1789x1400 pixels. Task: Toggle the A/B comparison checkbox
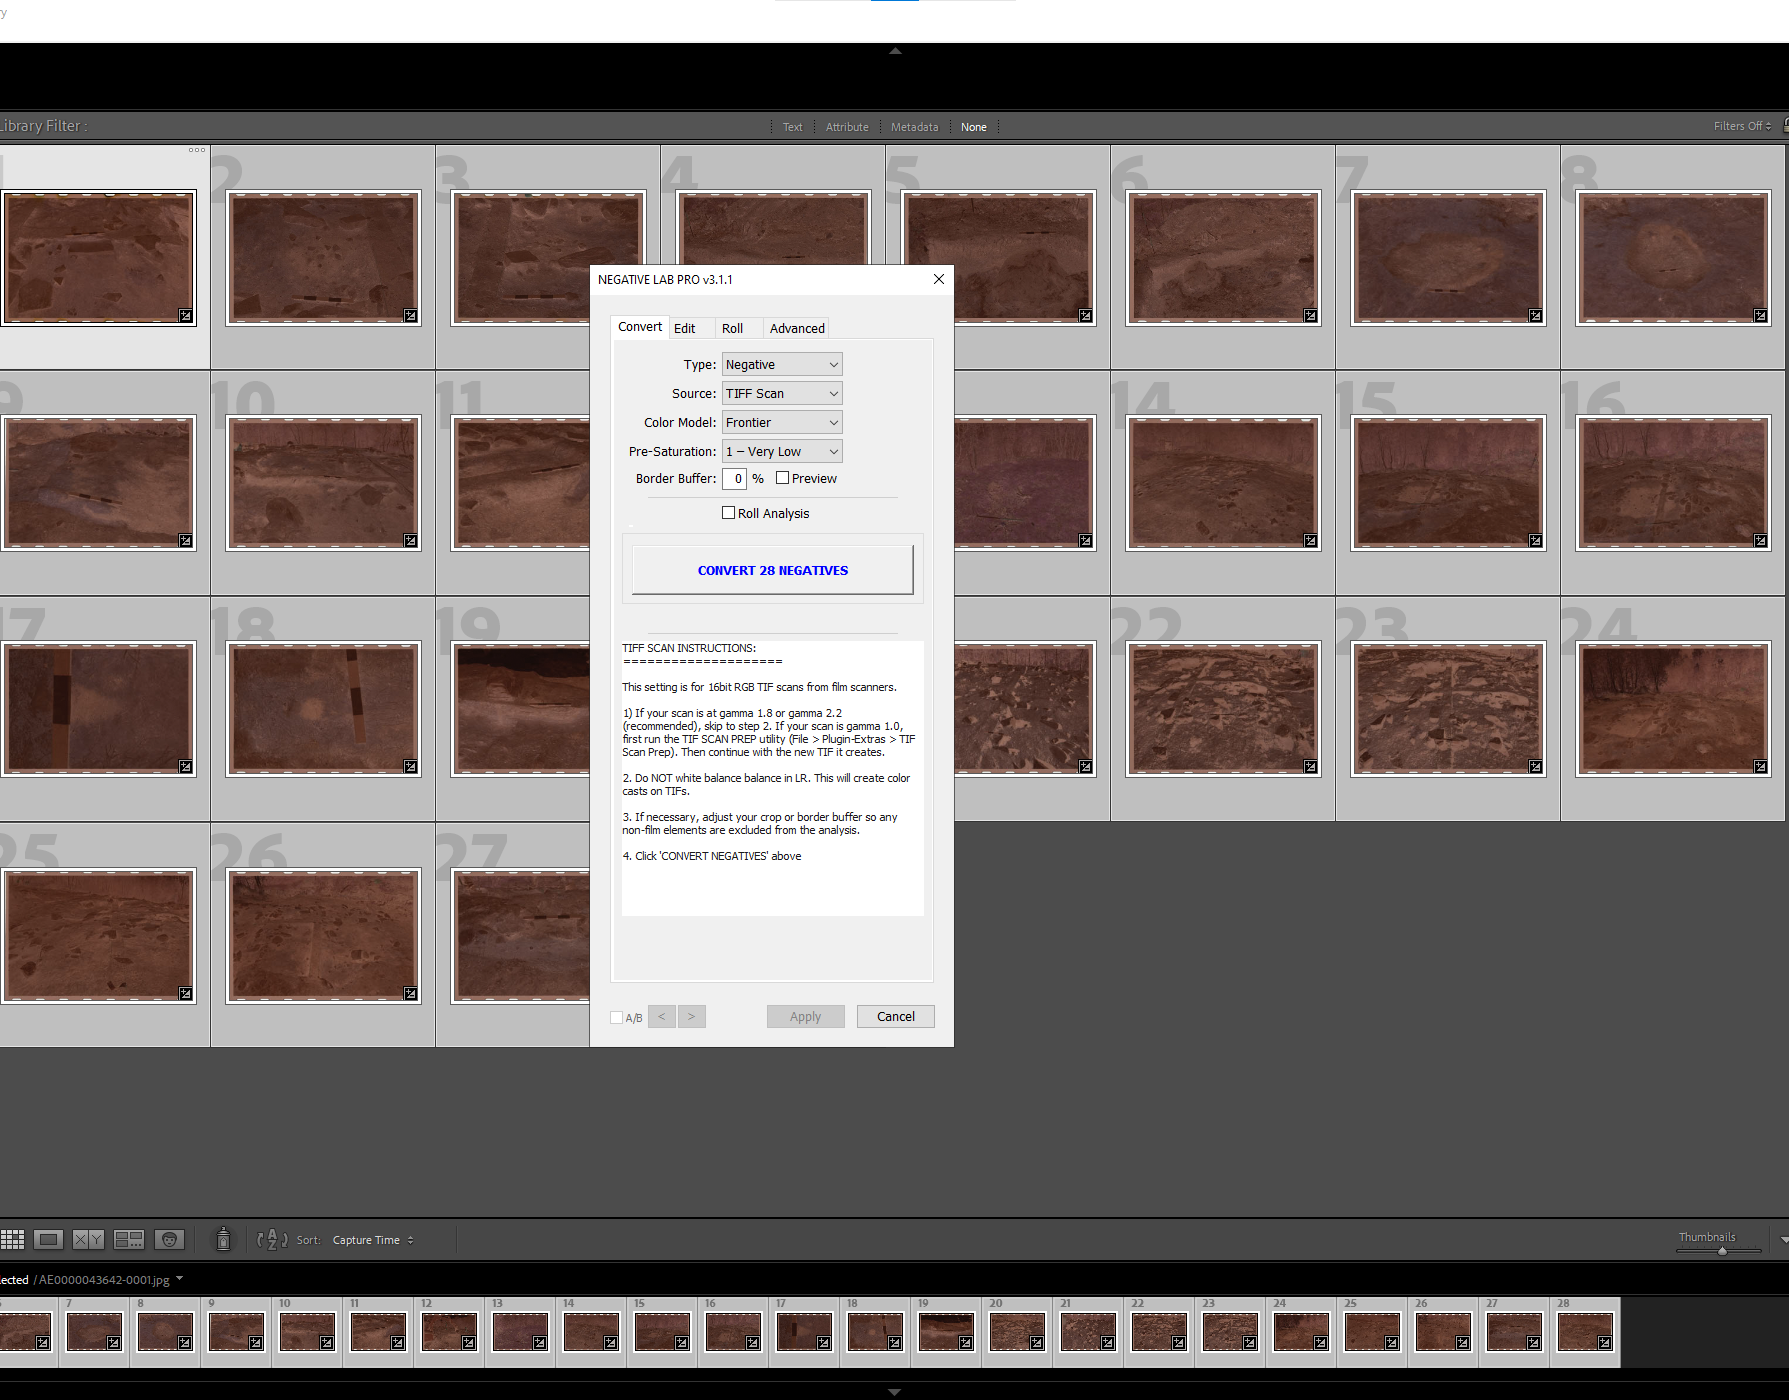tap(616, 1018)
